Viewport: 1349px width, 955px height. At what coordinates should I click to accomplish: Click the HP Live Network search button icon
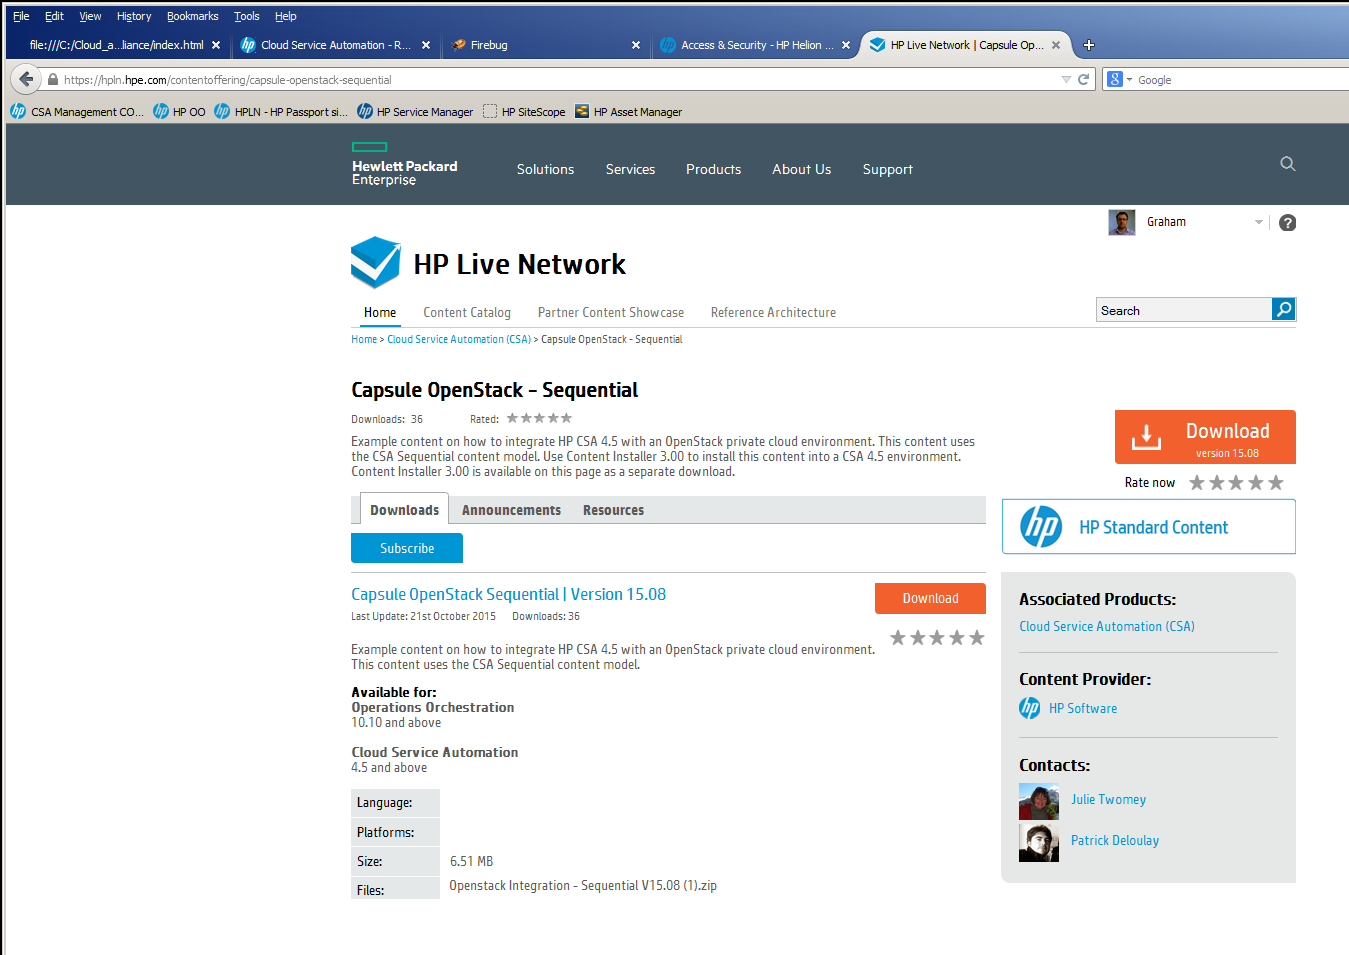[x=1283, y=310]
